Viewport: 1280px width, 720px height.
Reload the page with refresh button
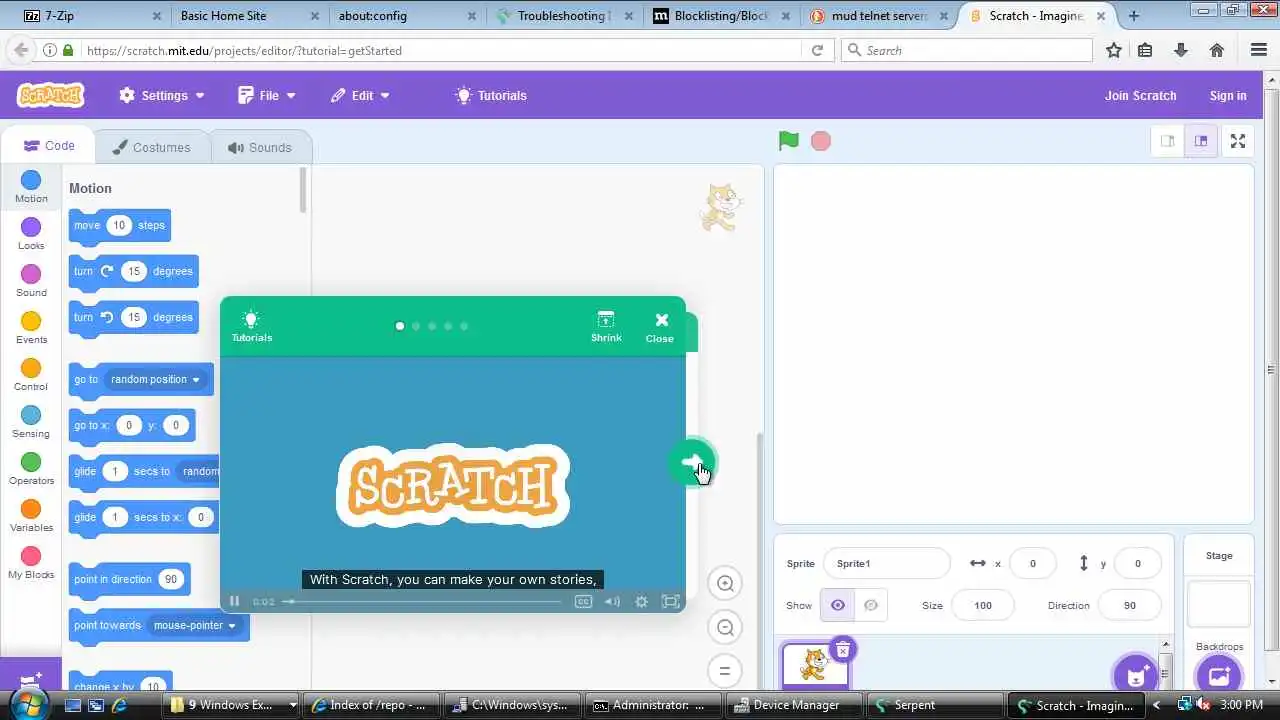click(817, 50)
